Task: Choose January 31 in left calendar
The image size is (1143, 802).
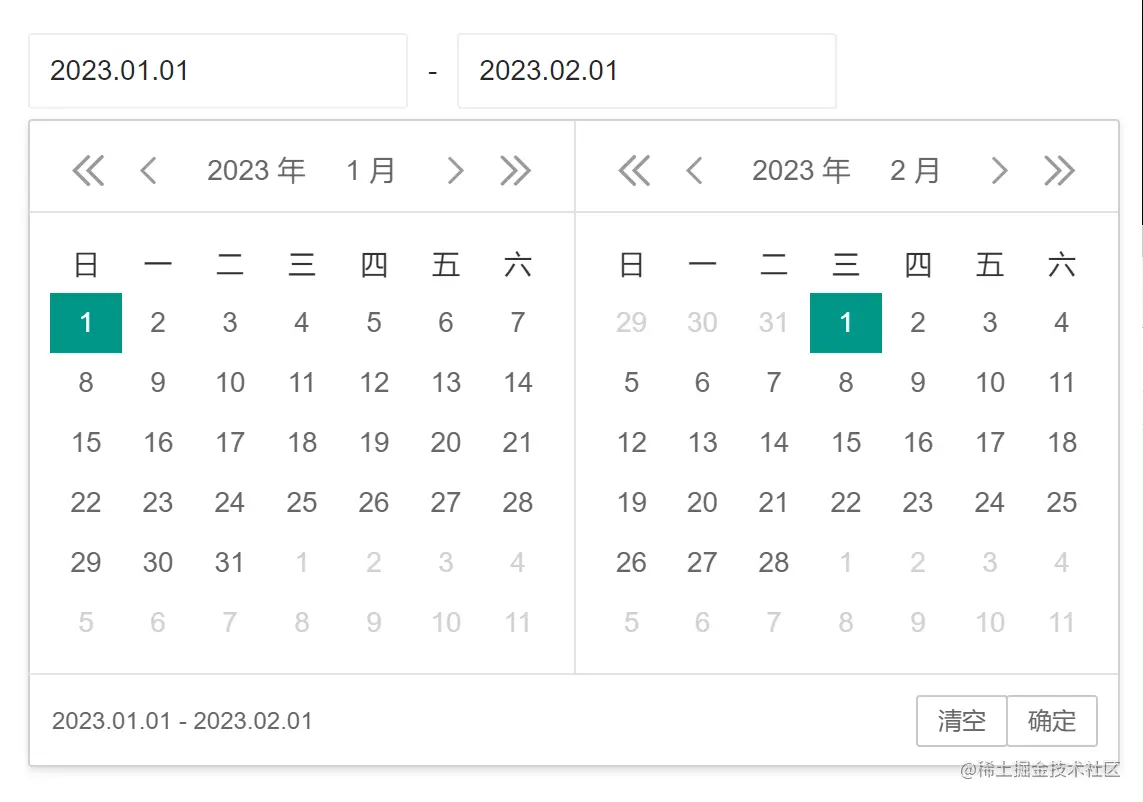Action: pos(230,563)
